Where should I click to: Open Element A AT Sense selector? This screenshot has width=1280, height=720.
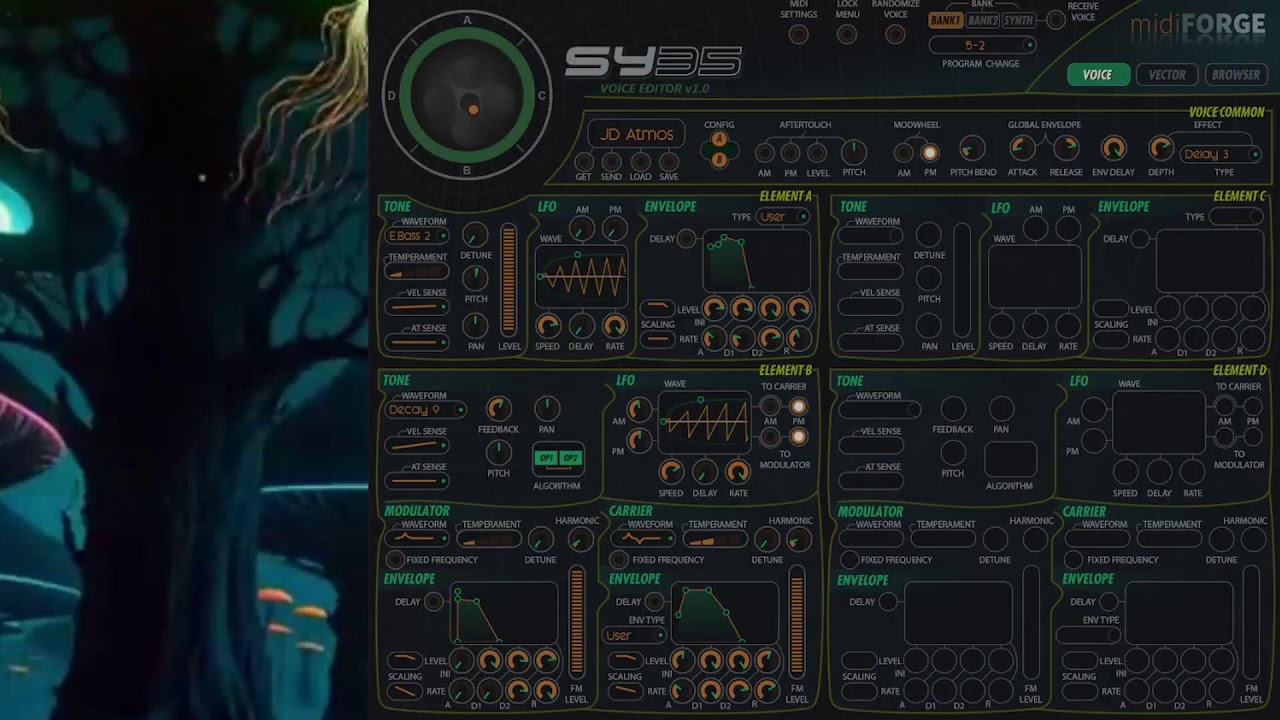click(417, 343)
